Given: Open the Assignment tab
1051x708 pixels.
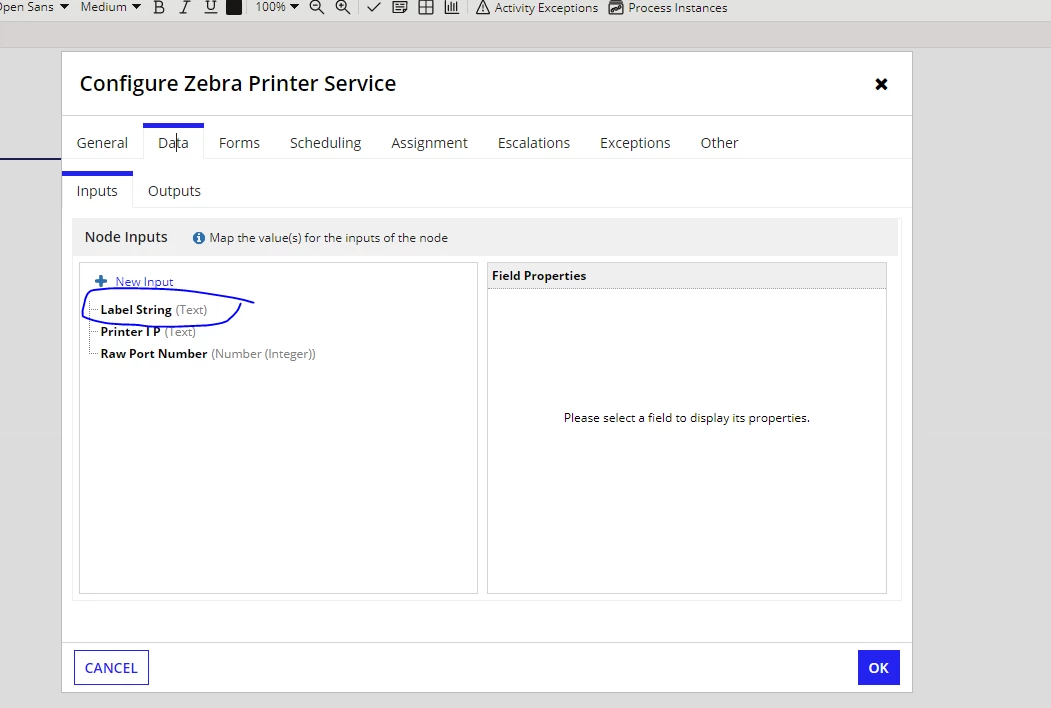Looking at the screenshot, I should 429,143.
